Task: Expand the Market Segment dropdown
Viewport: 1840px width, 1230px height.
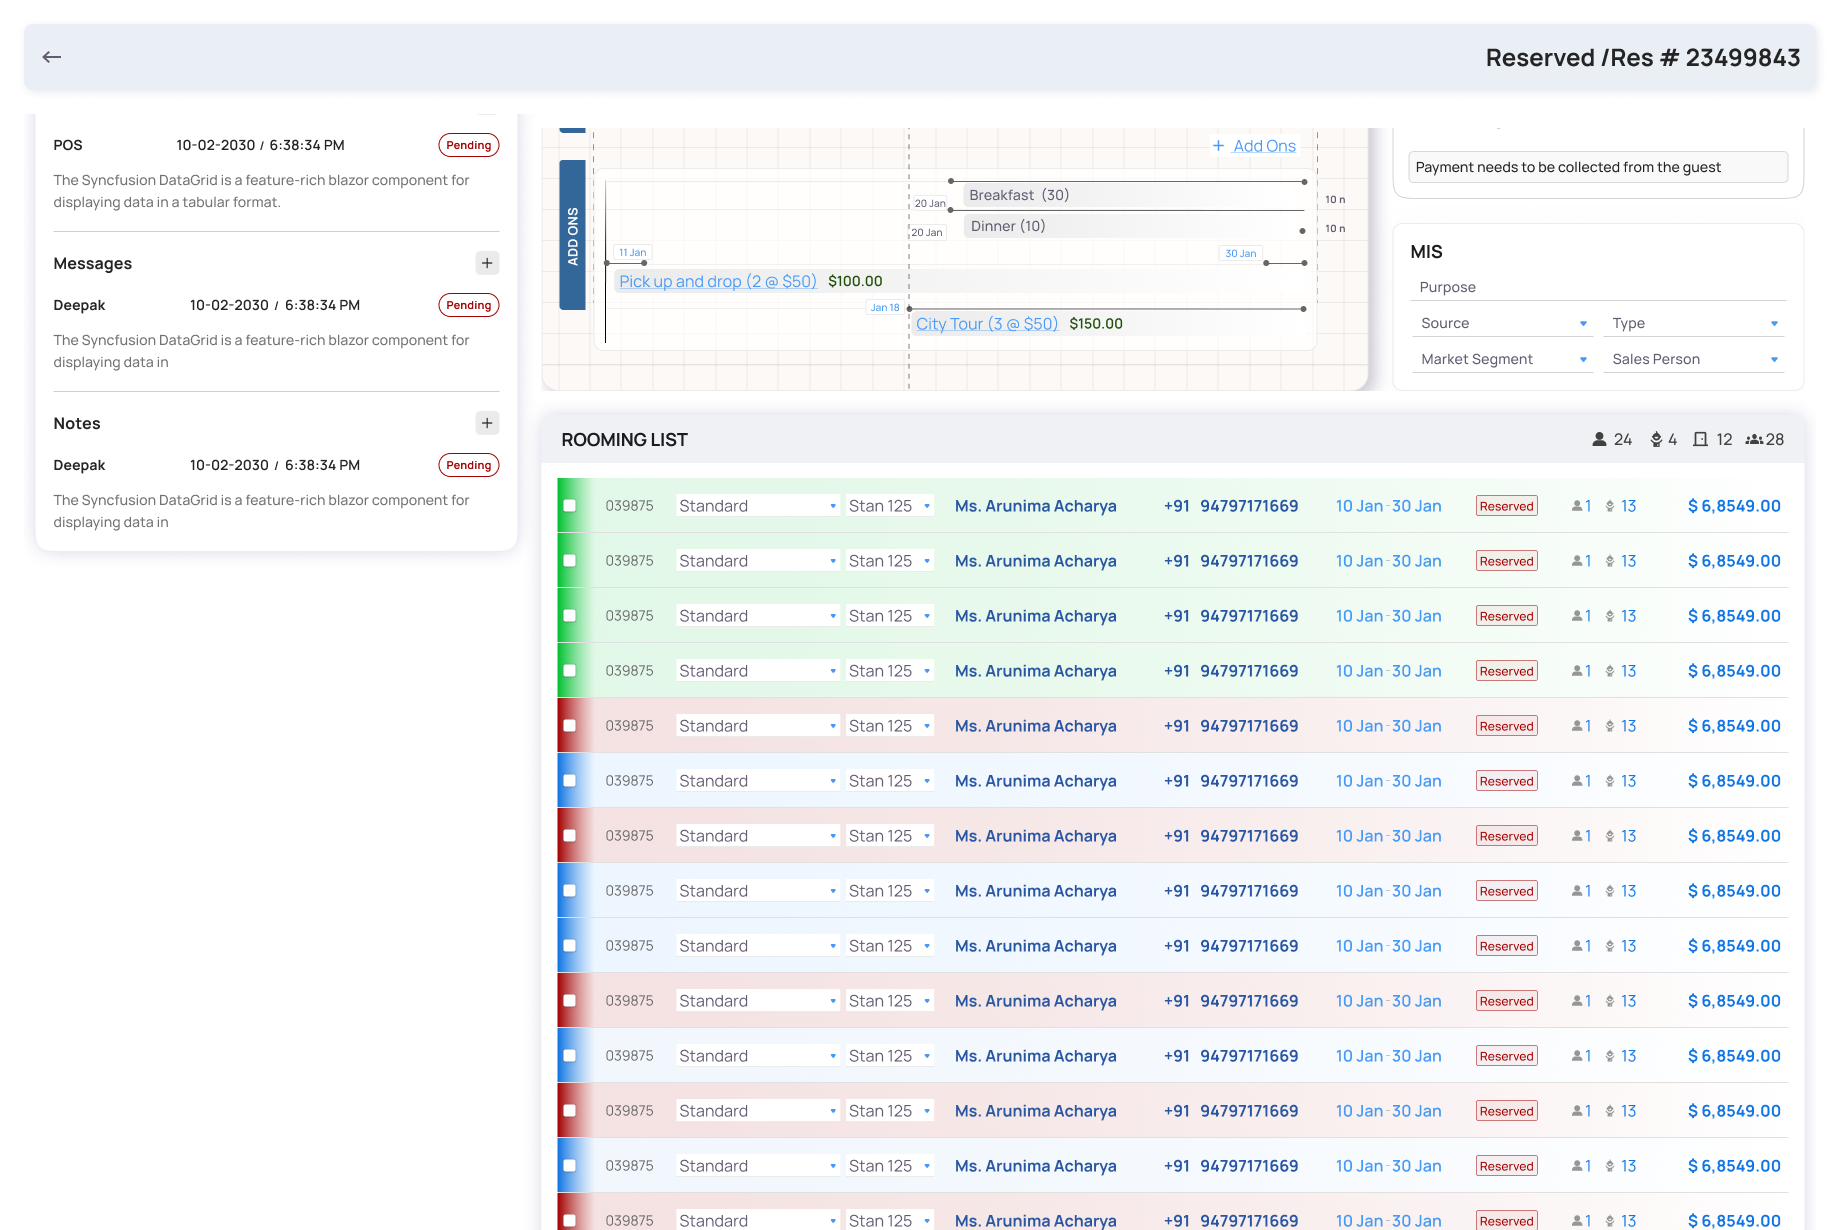Action: pyautogui.click(x=1503, y=359)
